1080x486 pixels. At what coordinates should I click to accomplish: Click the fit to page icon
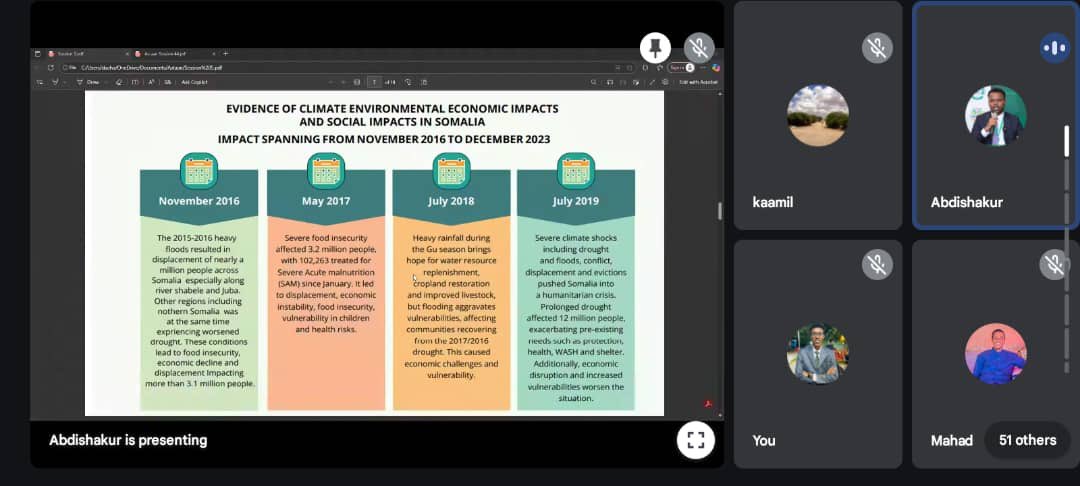point(357,82)
